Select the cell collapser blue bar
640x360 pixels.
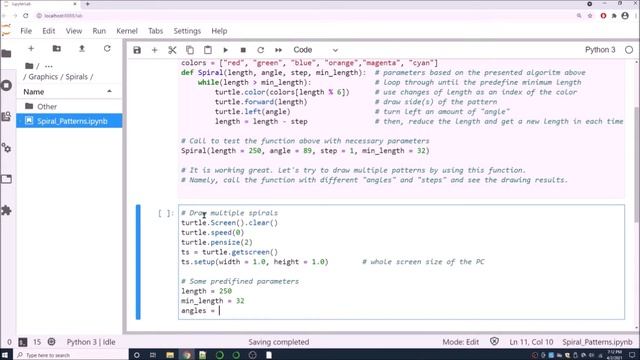point(138,262)
